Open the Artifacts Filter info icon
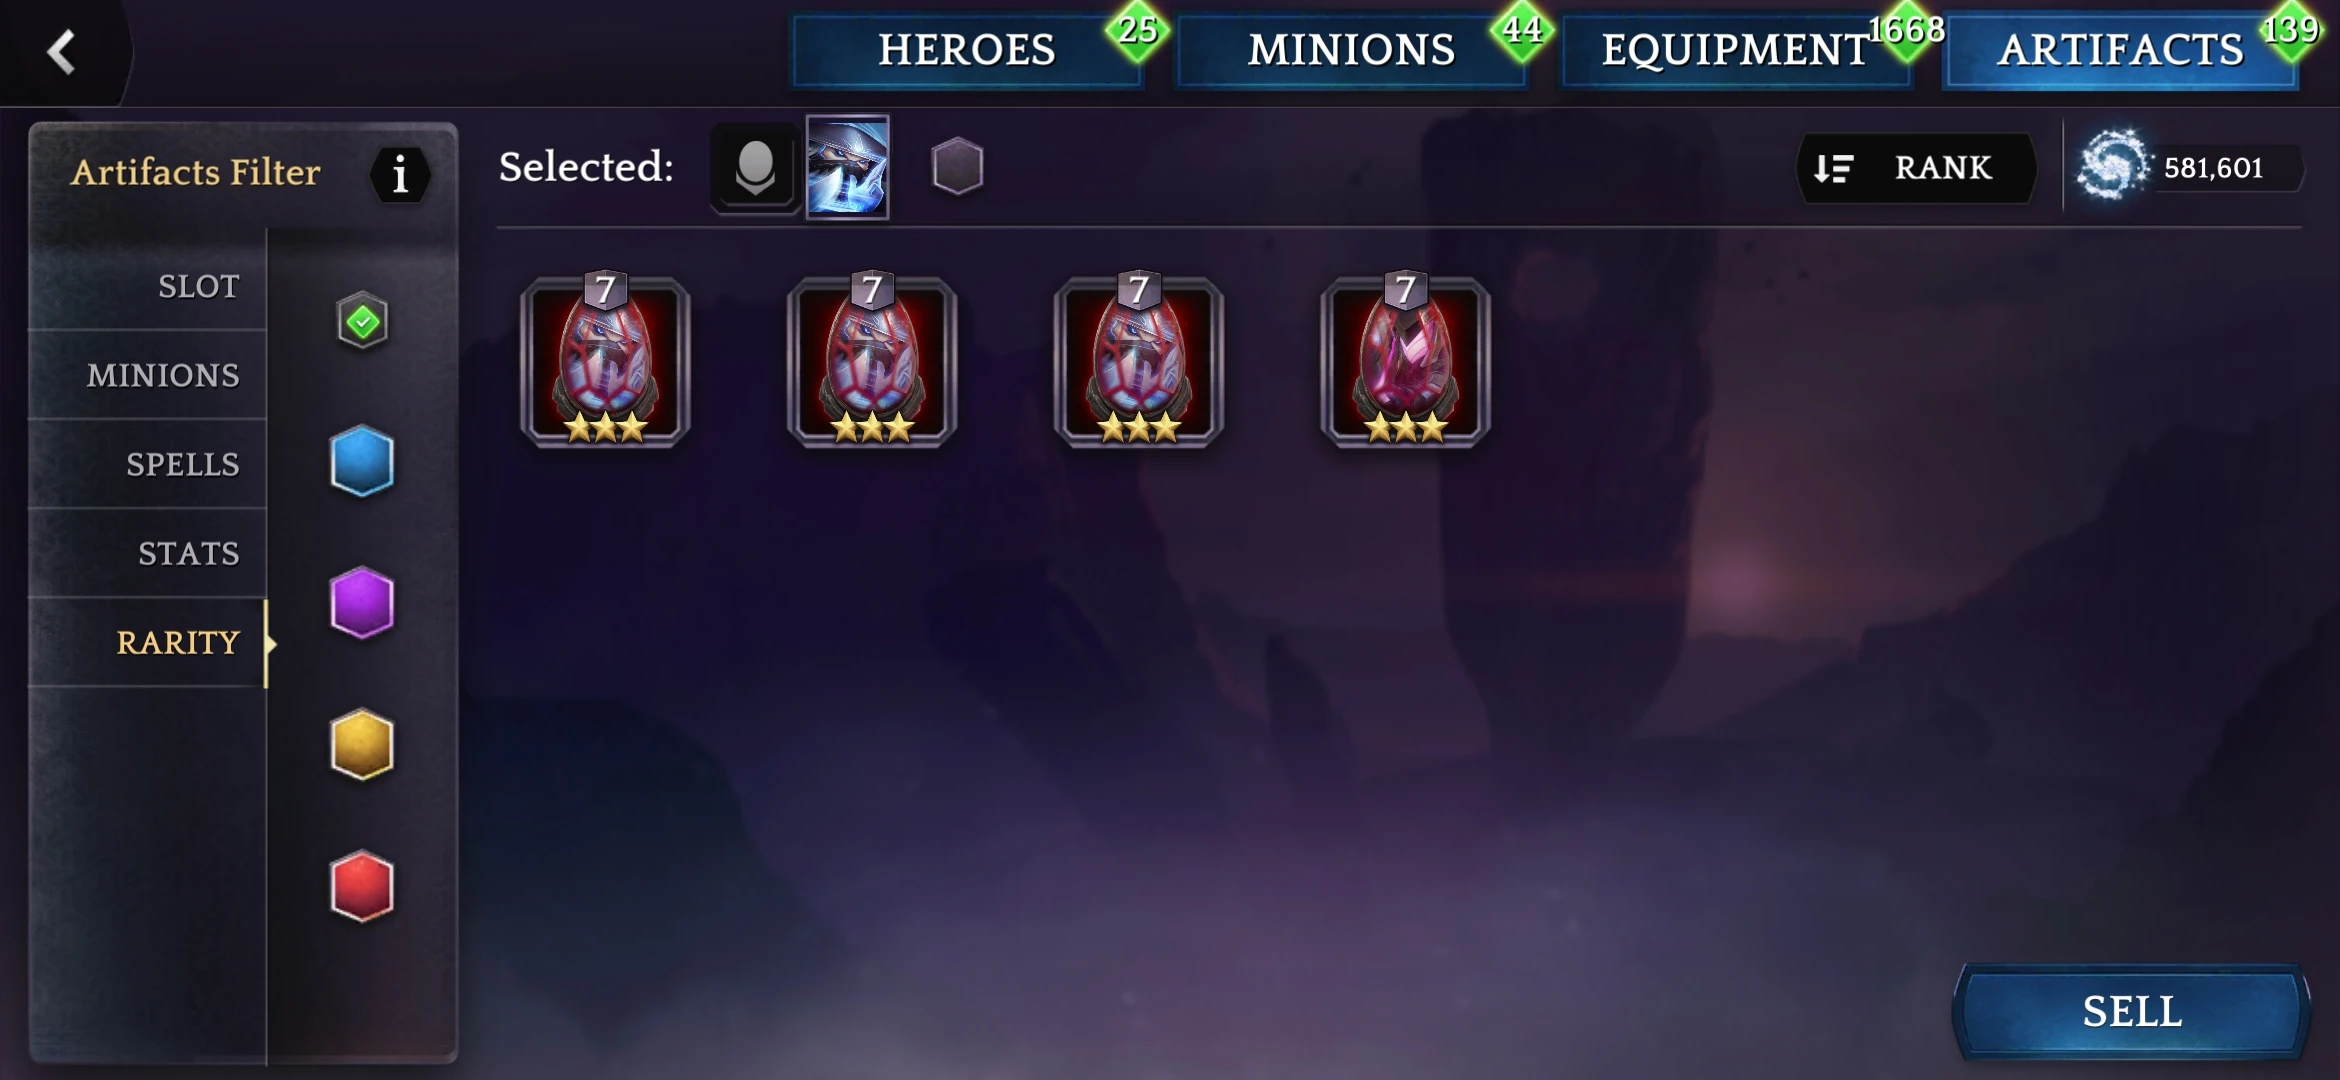The image size is (2340, 1080). click(400, 175)
